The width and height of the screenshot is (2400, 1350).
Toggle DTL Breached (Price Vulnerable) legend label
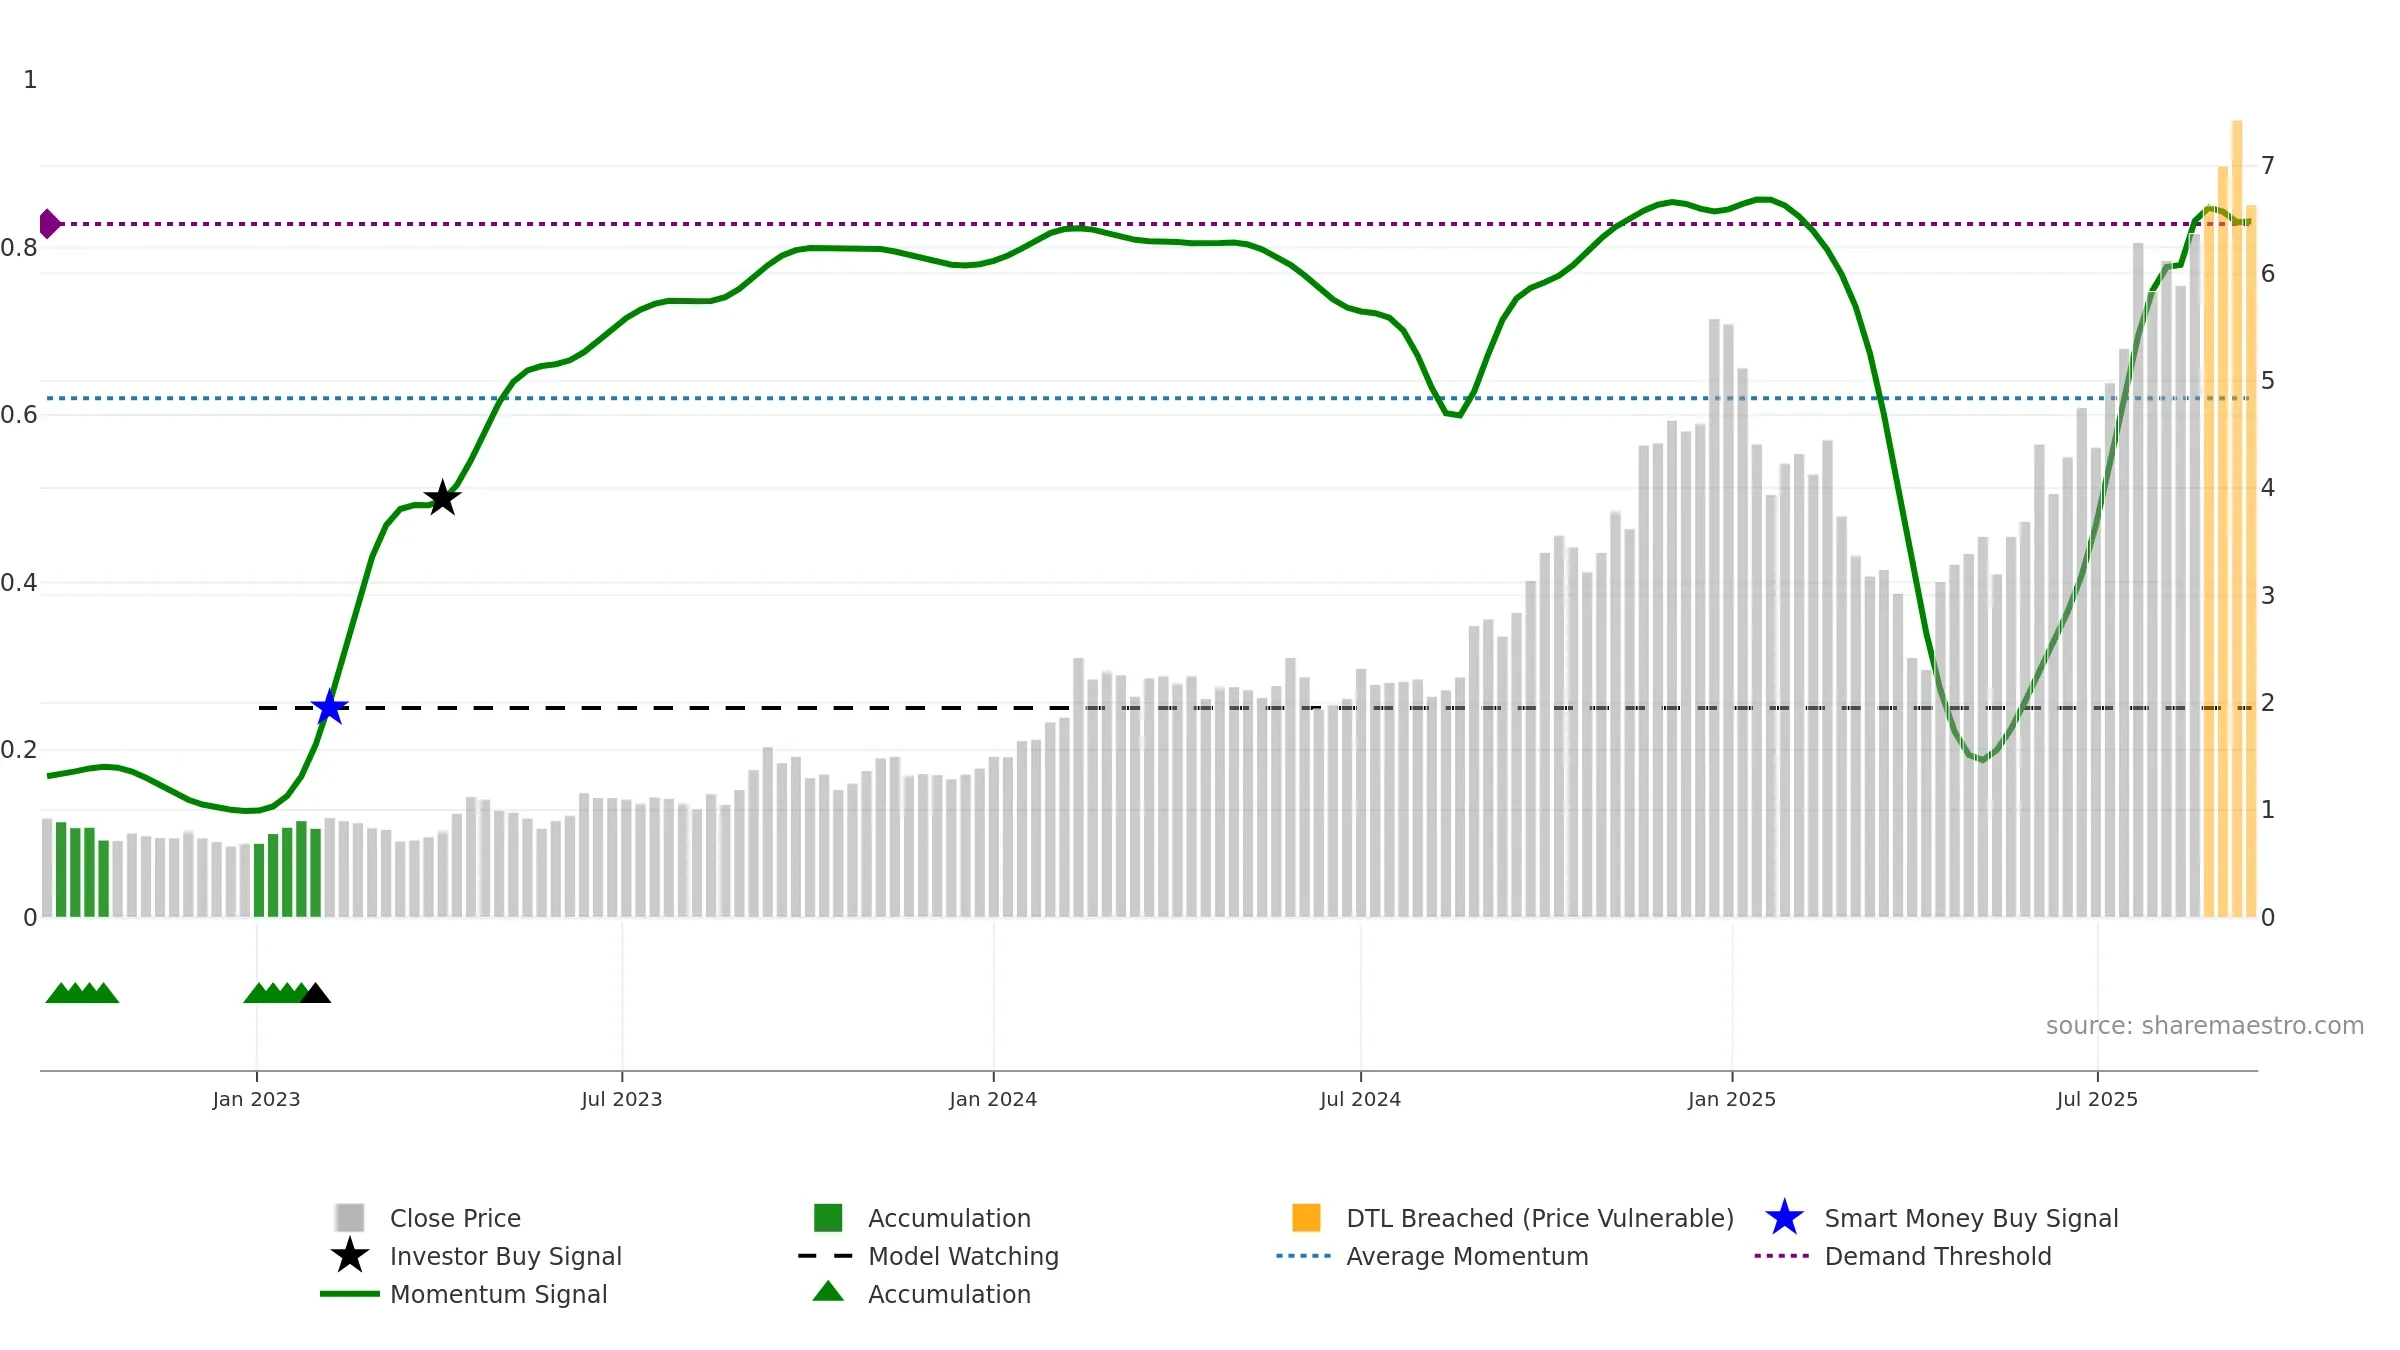[1540, 1218]
